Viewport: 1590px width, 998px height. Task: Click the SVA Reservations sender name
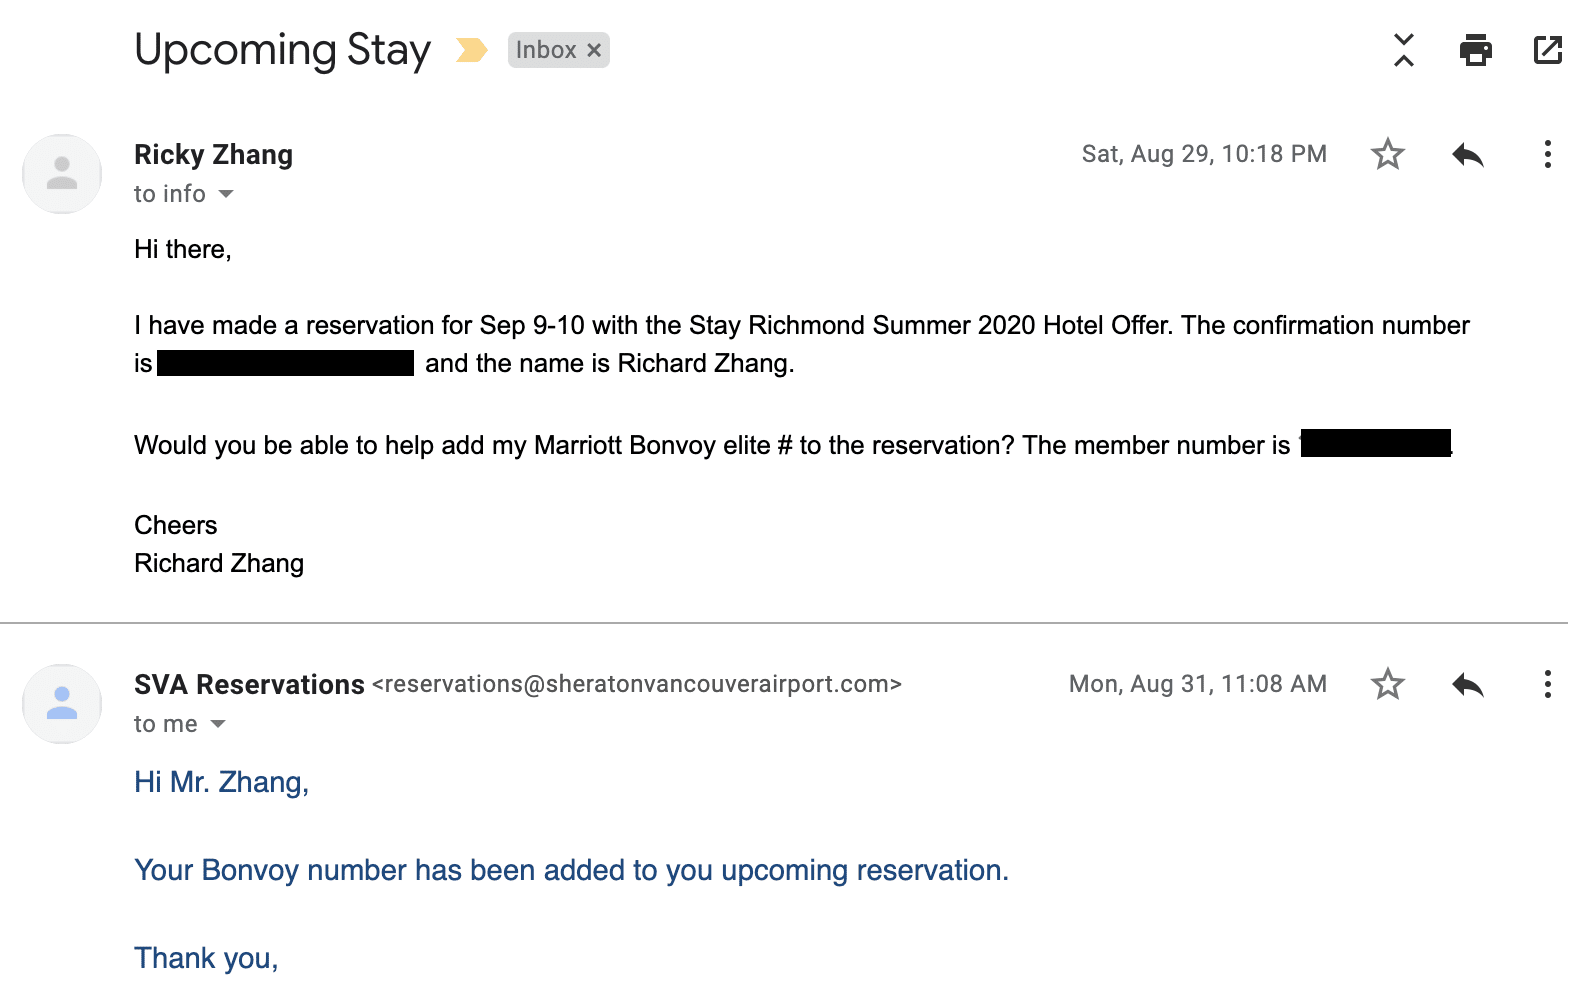pos(249,685)
